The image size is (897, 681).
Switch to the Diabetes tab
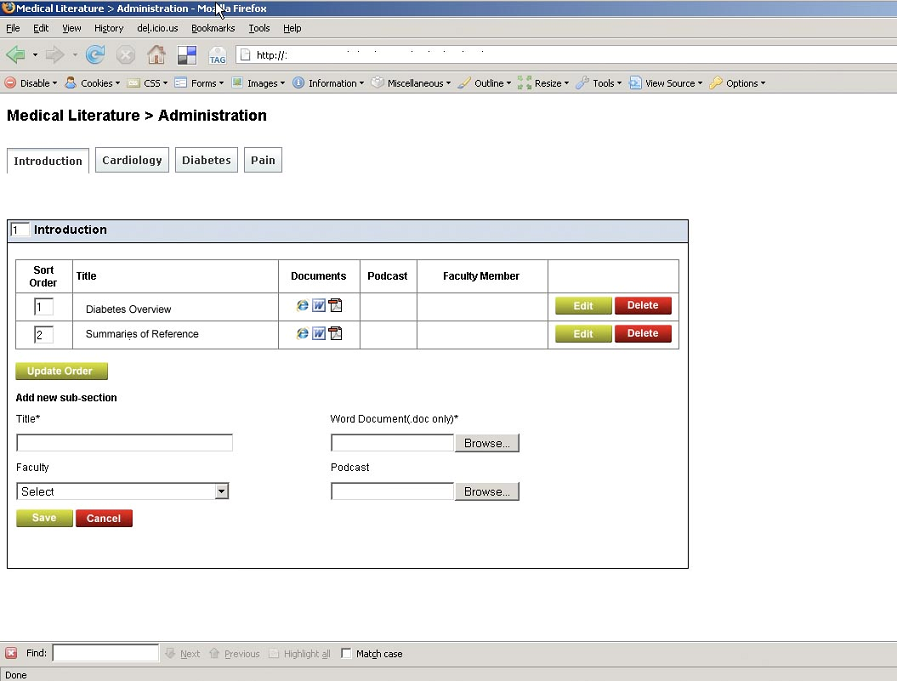[x=207, y=160]
